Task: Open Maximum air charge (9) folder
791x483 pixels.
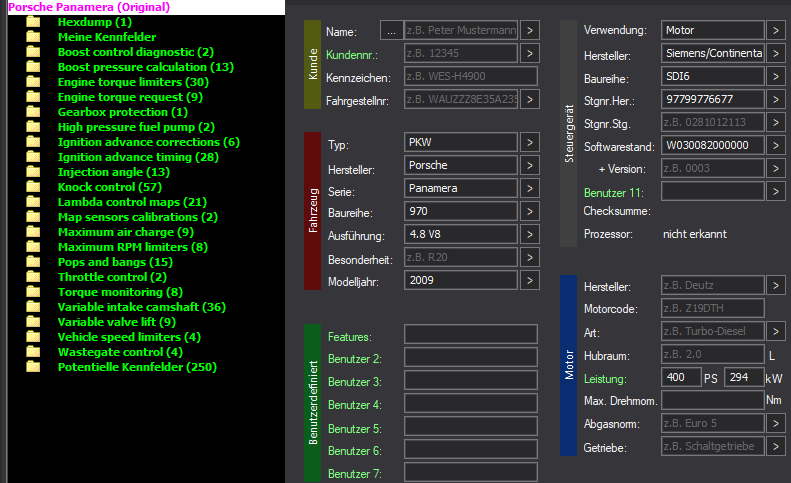Action: (126, 232)
